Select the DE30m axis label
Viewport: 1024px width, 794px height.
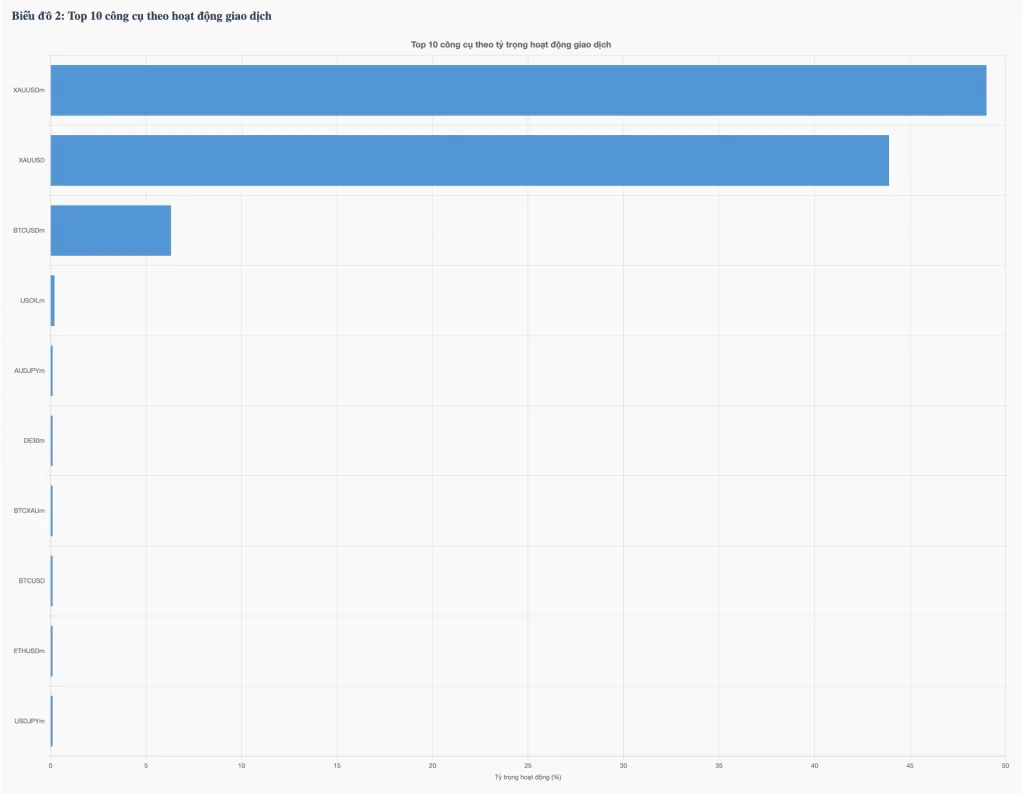click(34, 440)
